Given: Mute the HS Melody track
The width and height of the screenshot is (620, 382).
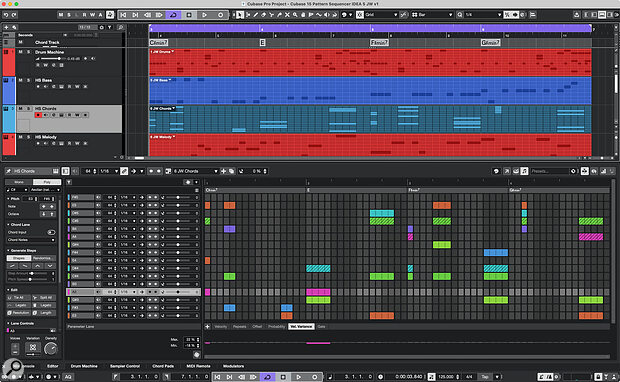Looking at the screenshot, I should [21, 137].
